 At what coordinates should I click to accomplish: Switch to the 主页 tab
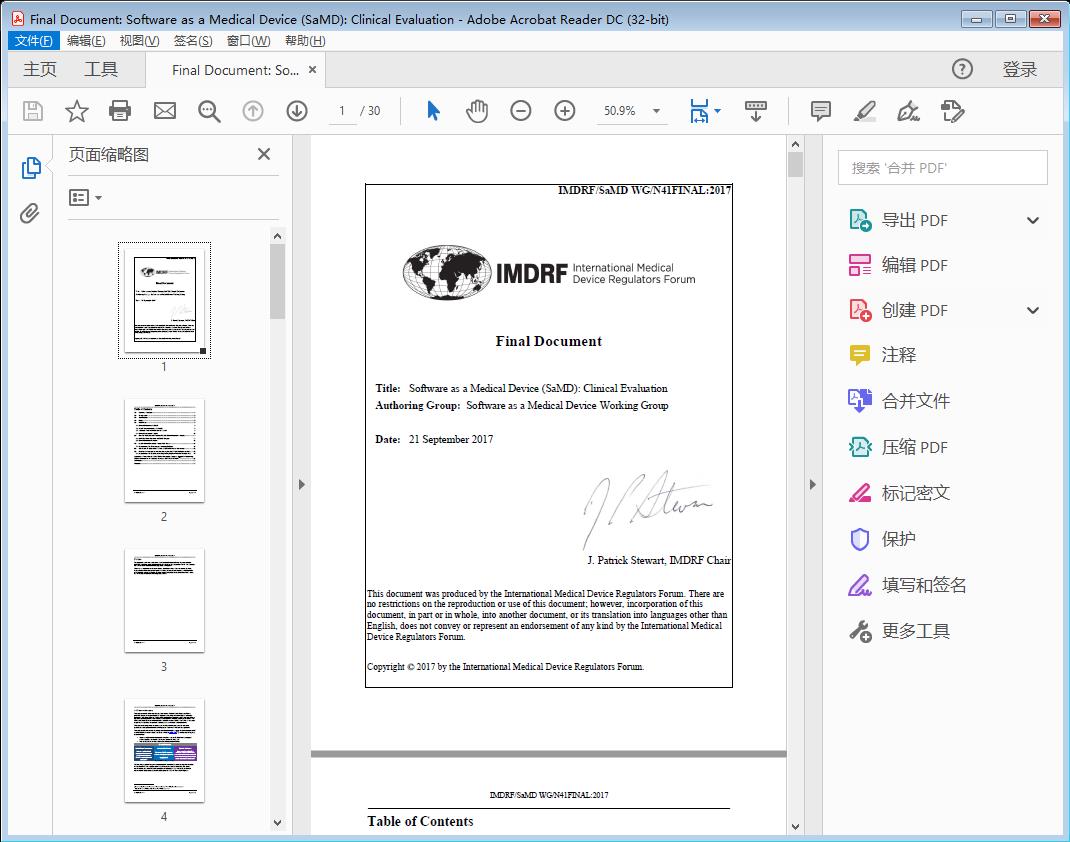40,69
